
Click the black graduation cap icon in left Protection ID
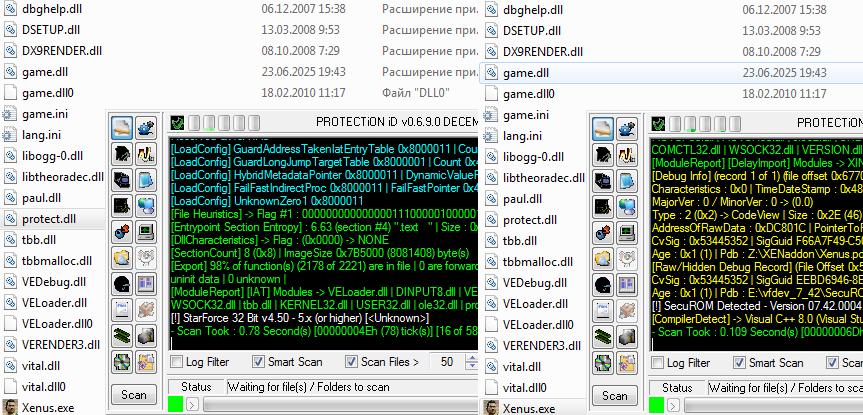(121, 155)
